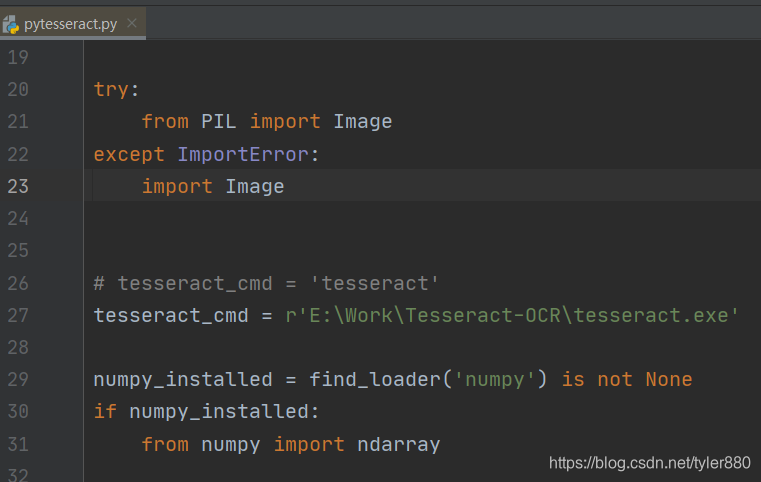
Task: Click line number 23 in the gutter
Action: coord(18,186)
